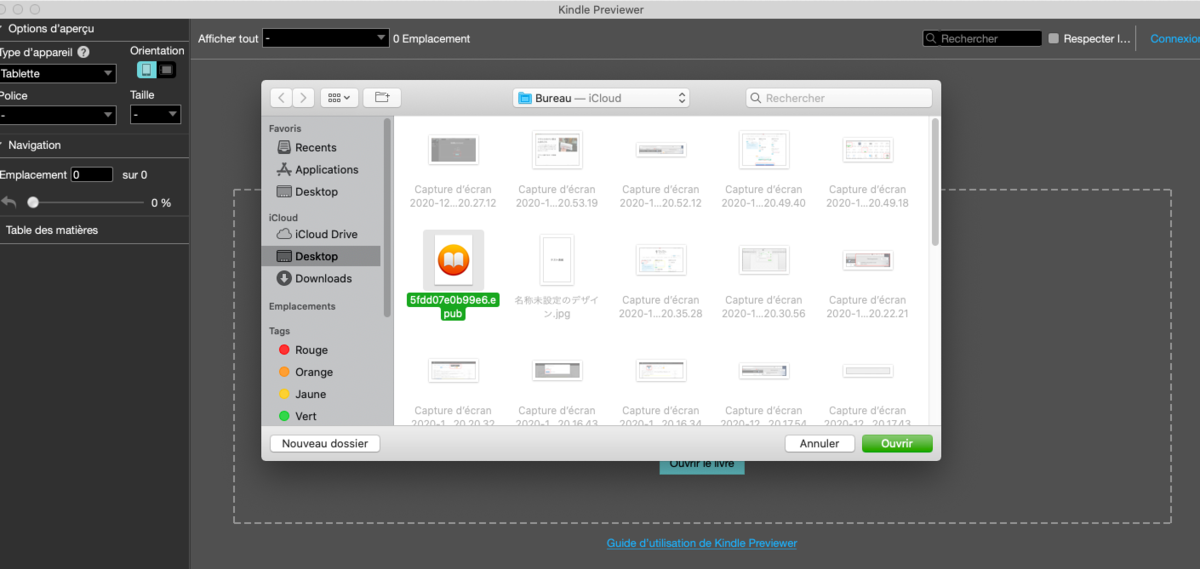The image size is (1200, 569).
Task: Select capture thumbnail 2020-1...20.35.28
Action: pyautogui.click(x=661, y=260)
